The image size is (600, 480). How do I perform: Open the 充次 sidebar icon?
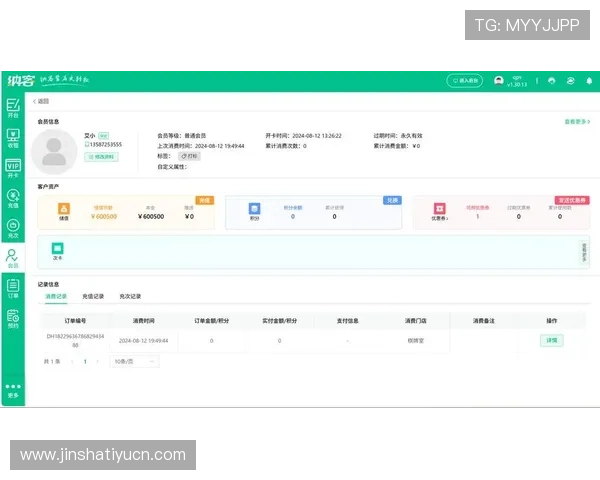13,229
